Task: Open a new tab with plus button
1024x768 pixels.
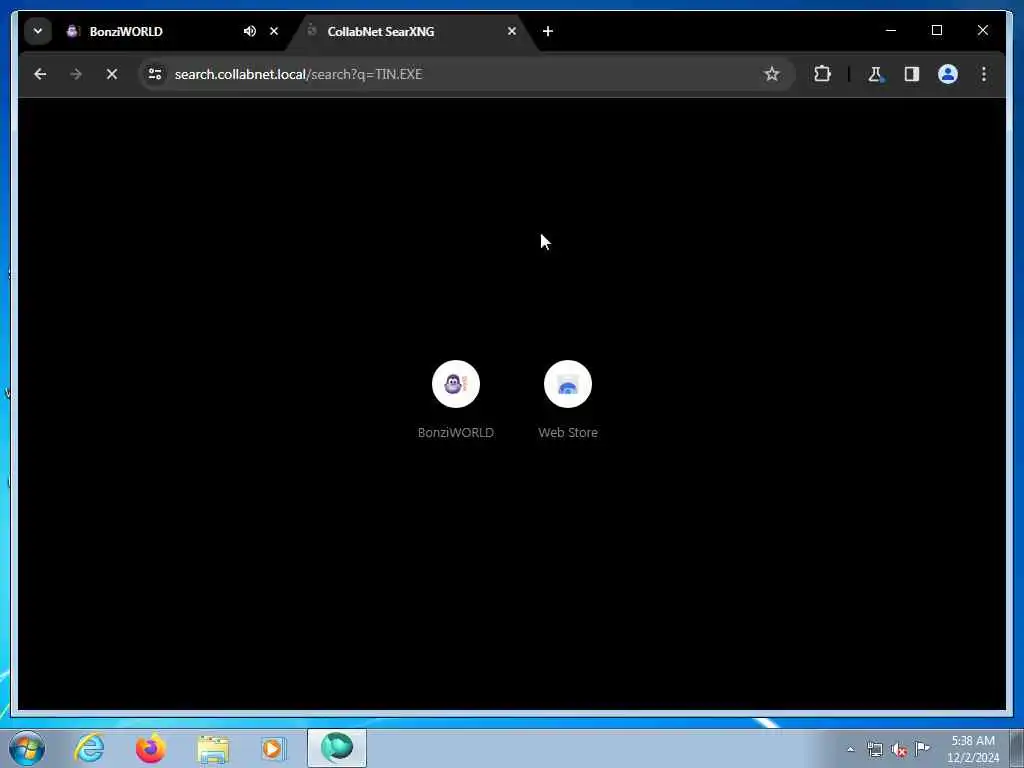Action: point(548,31)
